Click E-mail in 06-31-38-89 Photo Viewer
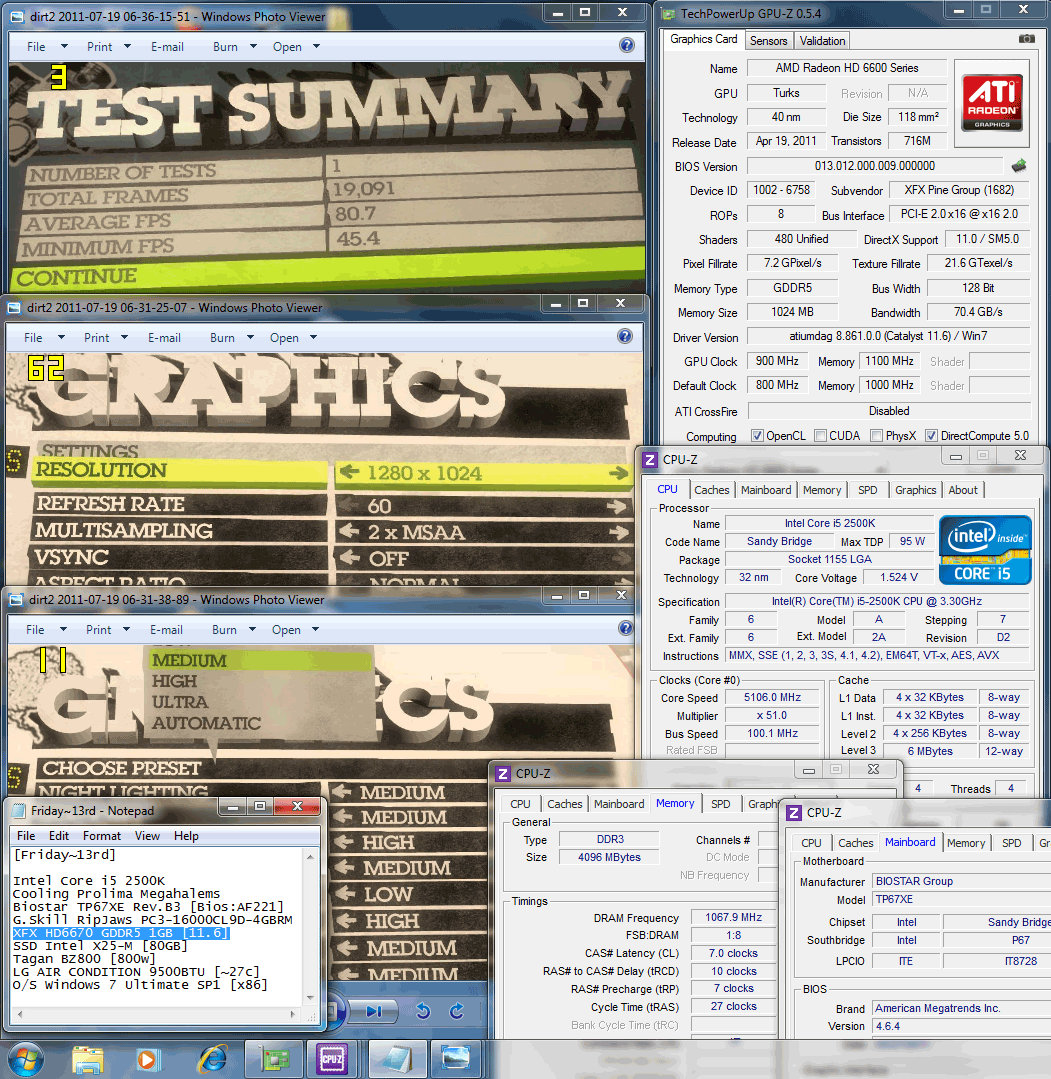 coord(167,630)
